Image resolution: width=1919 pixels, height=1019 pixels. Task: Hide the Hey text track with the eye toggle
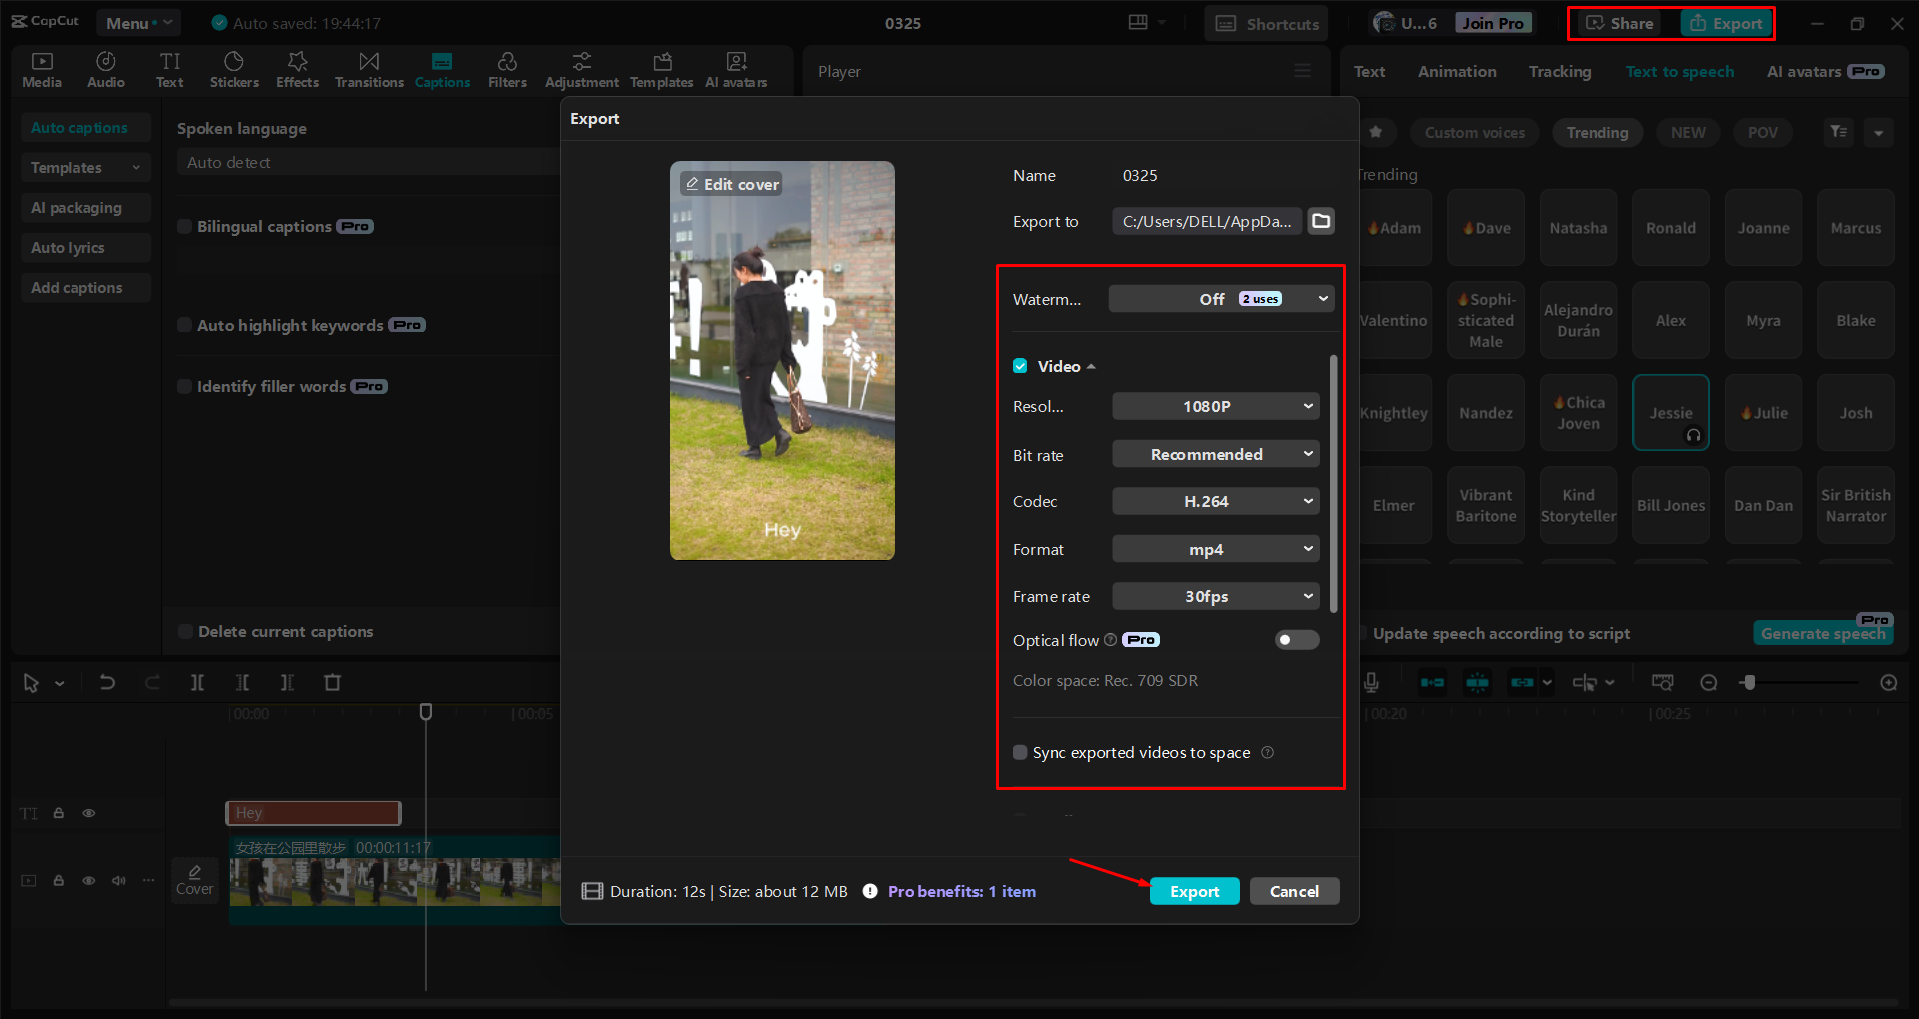tap(88, 813)
